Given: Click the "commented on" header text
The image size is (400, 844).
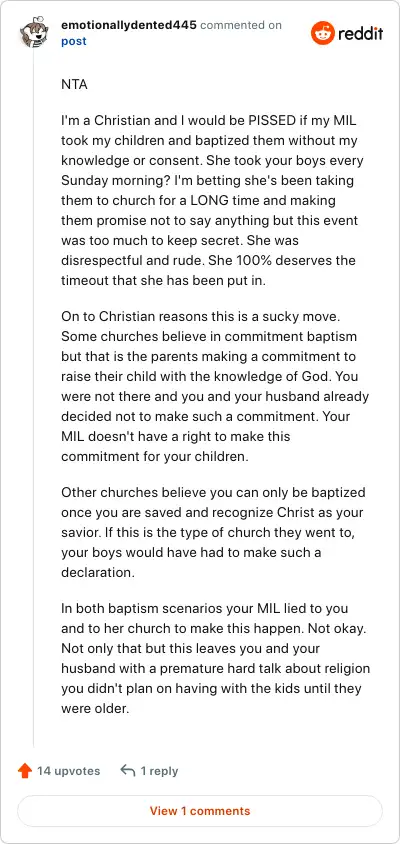Looking at the screenshot, I should 241,25.
